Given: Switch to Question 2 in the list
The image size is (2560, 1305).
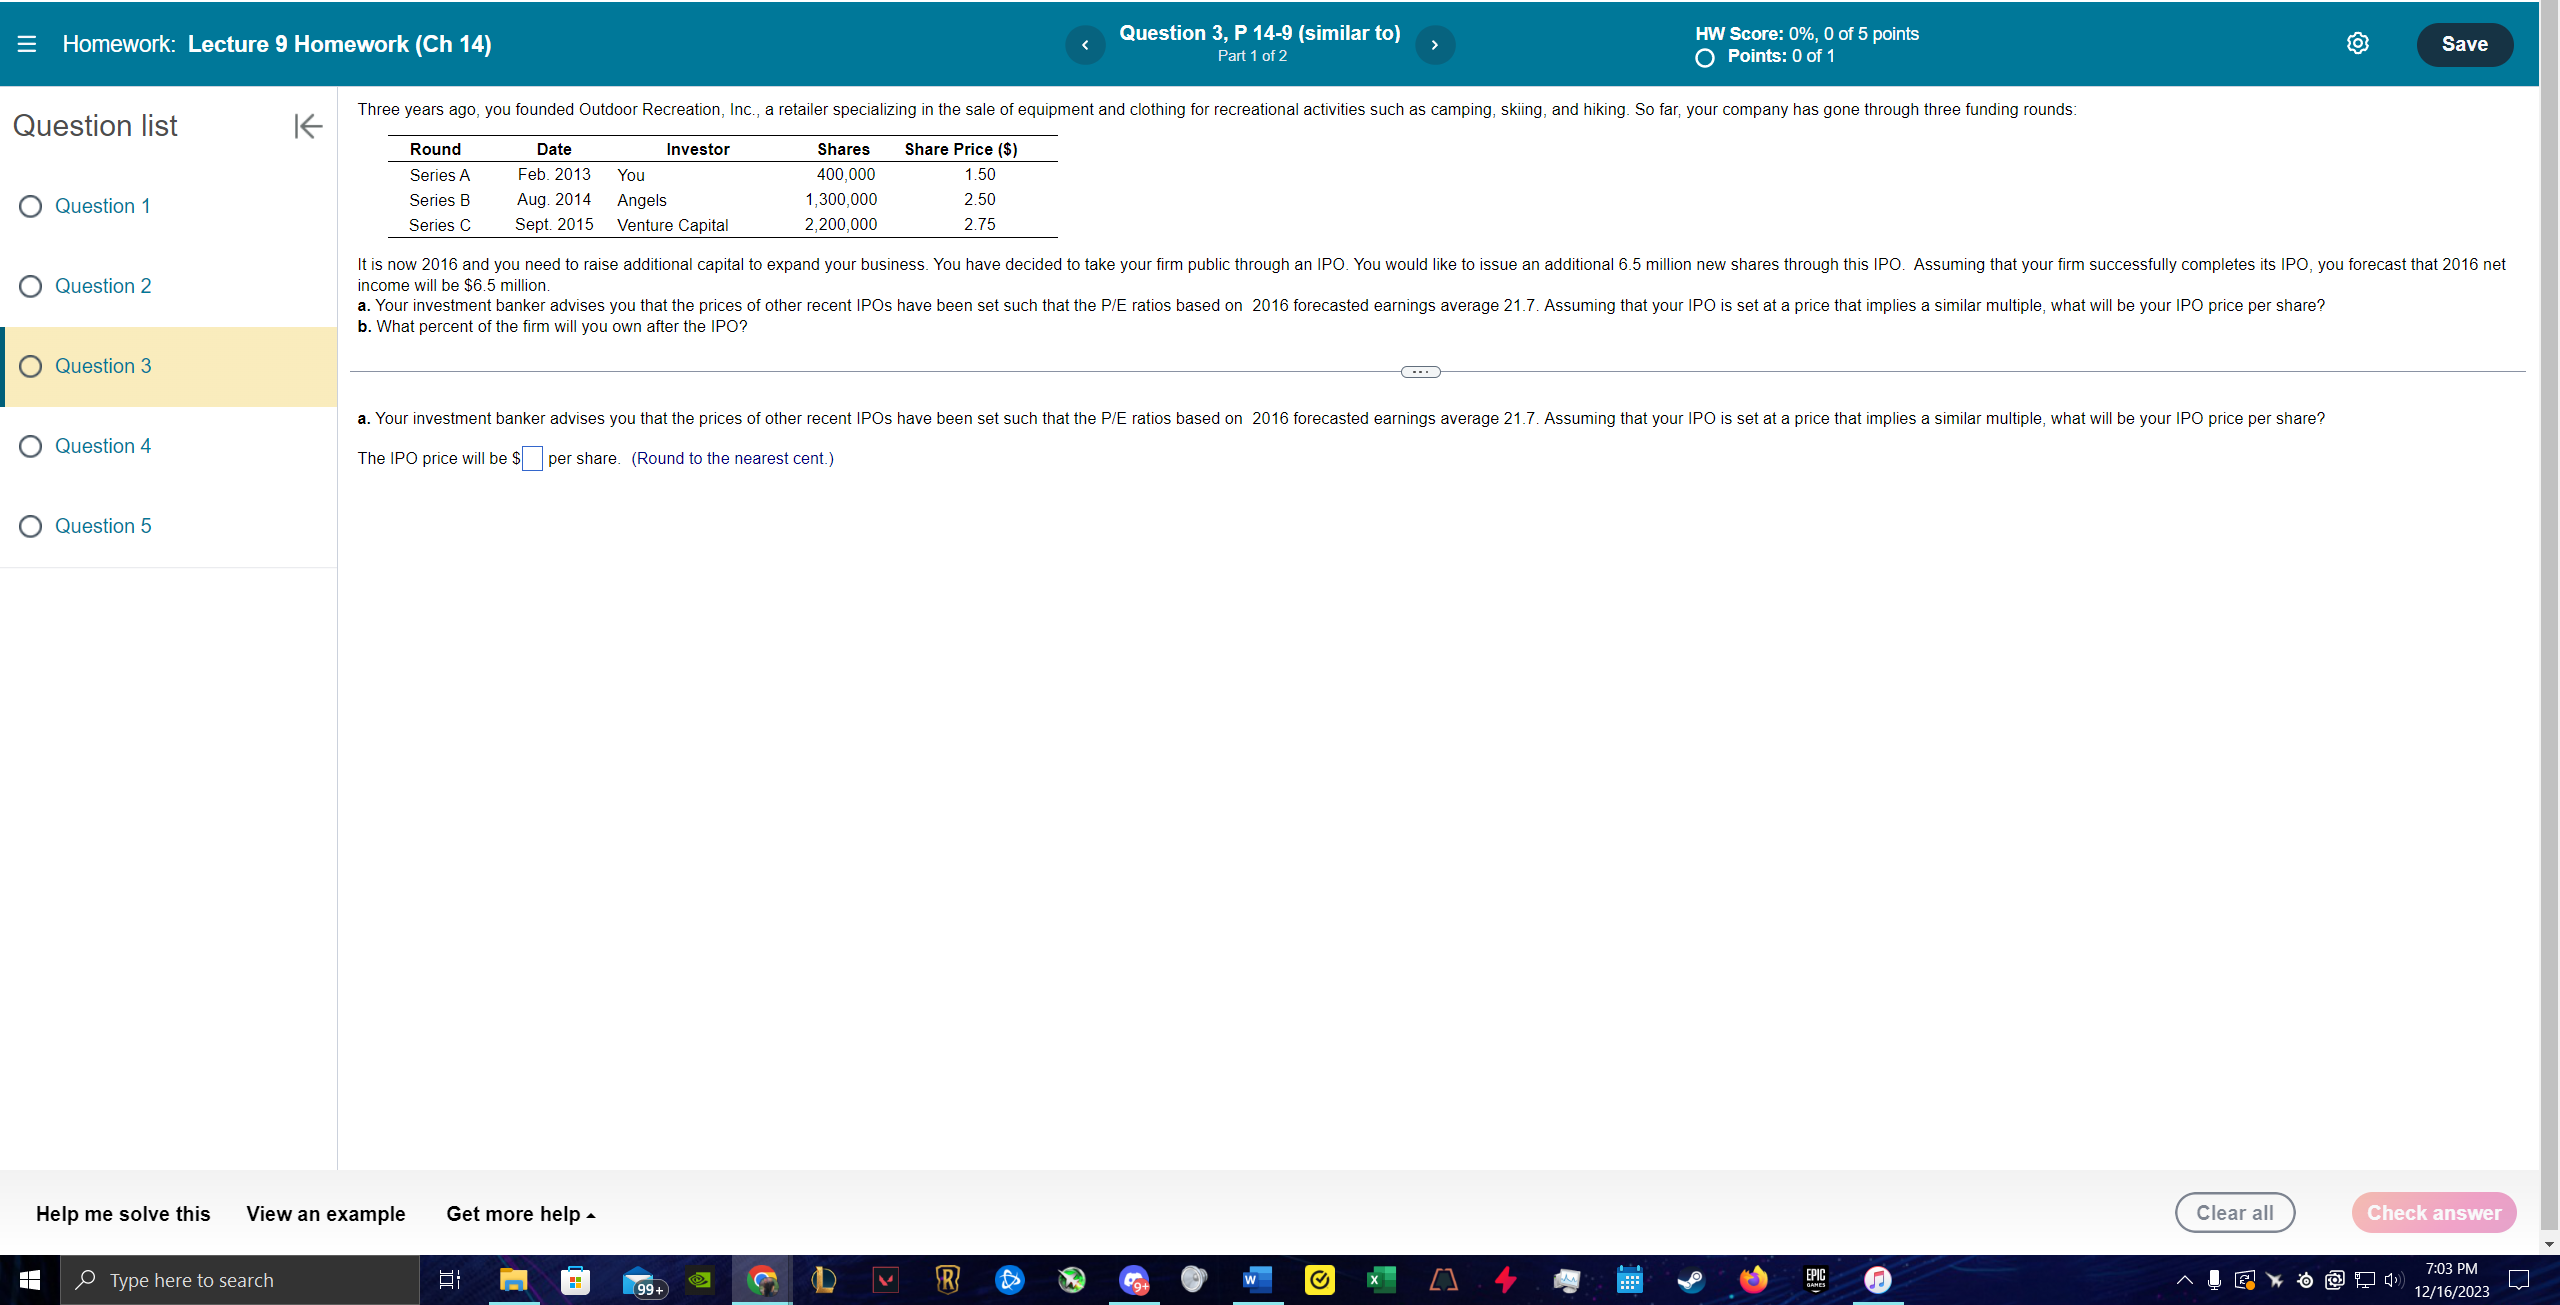Looking at the screenshot, I should (103, 286).
